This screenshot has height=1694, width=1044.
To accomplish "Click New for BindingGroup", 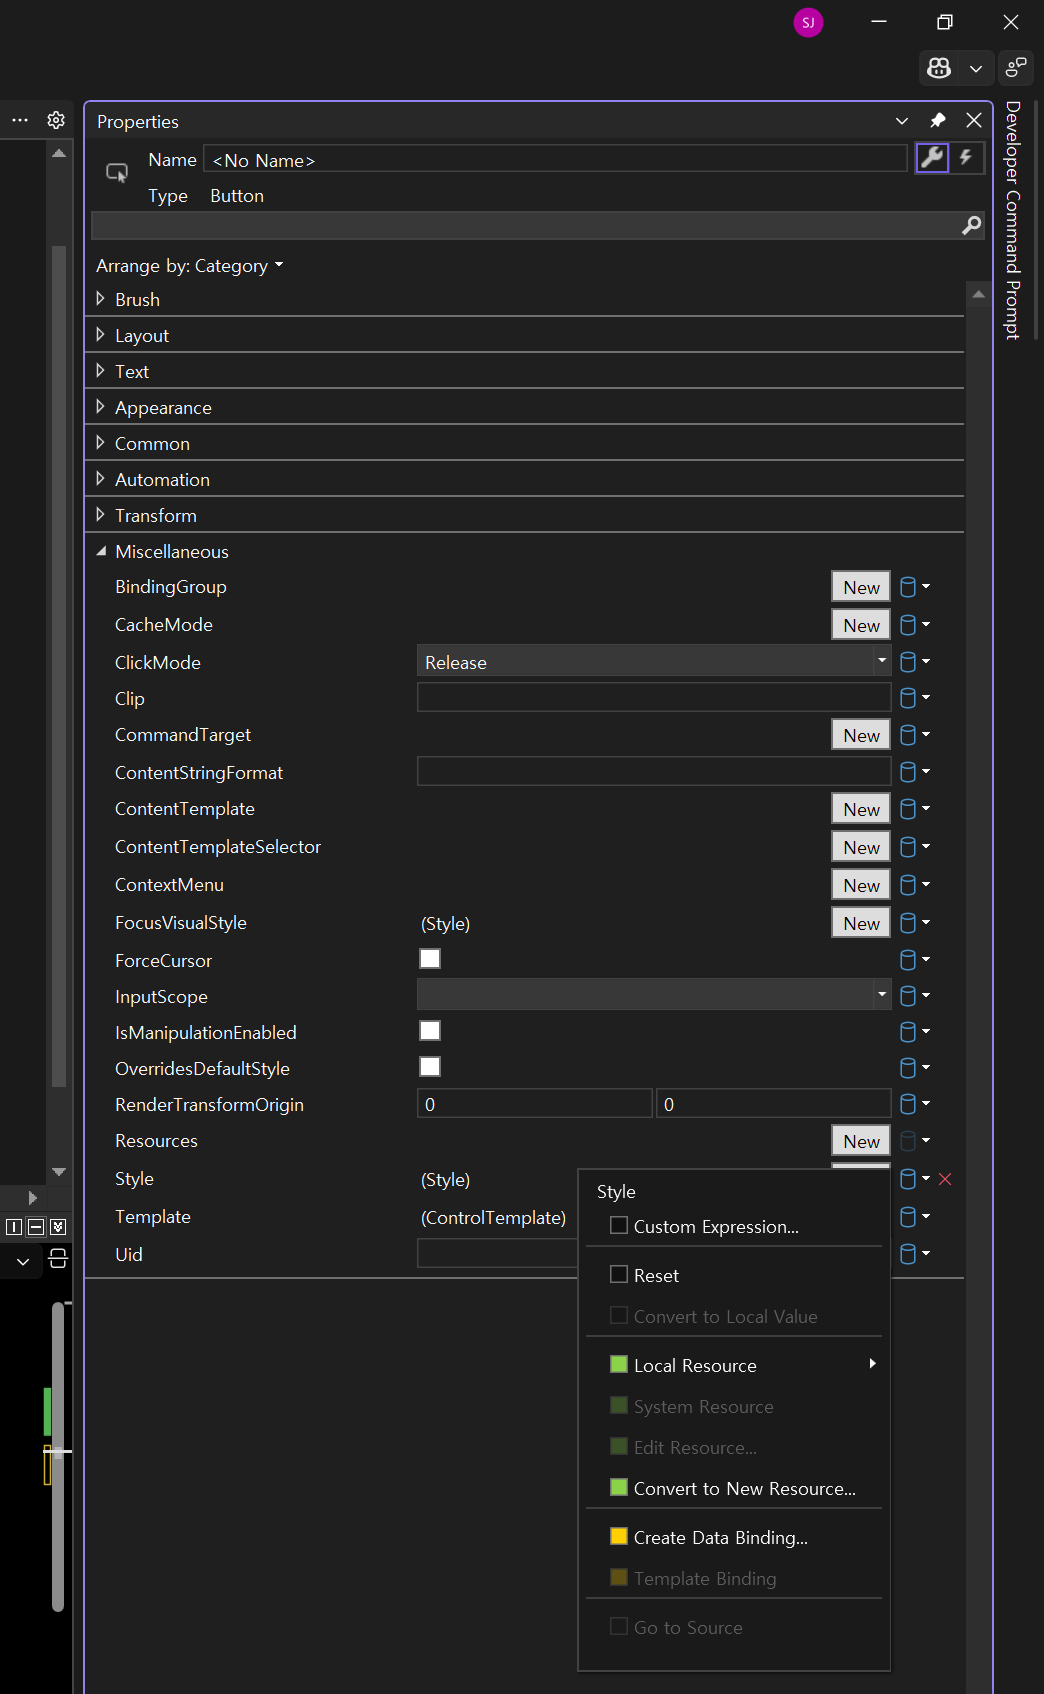I will point(861,587).
